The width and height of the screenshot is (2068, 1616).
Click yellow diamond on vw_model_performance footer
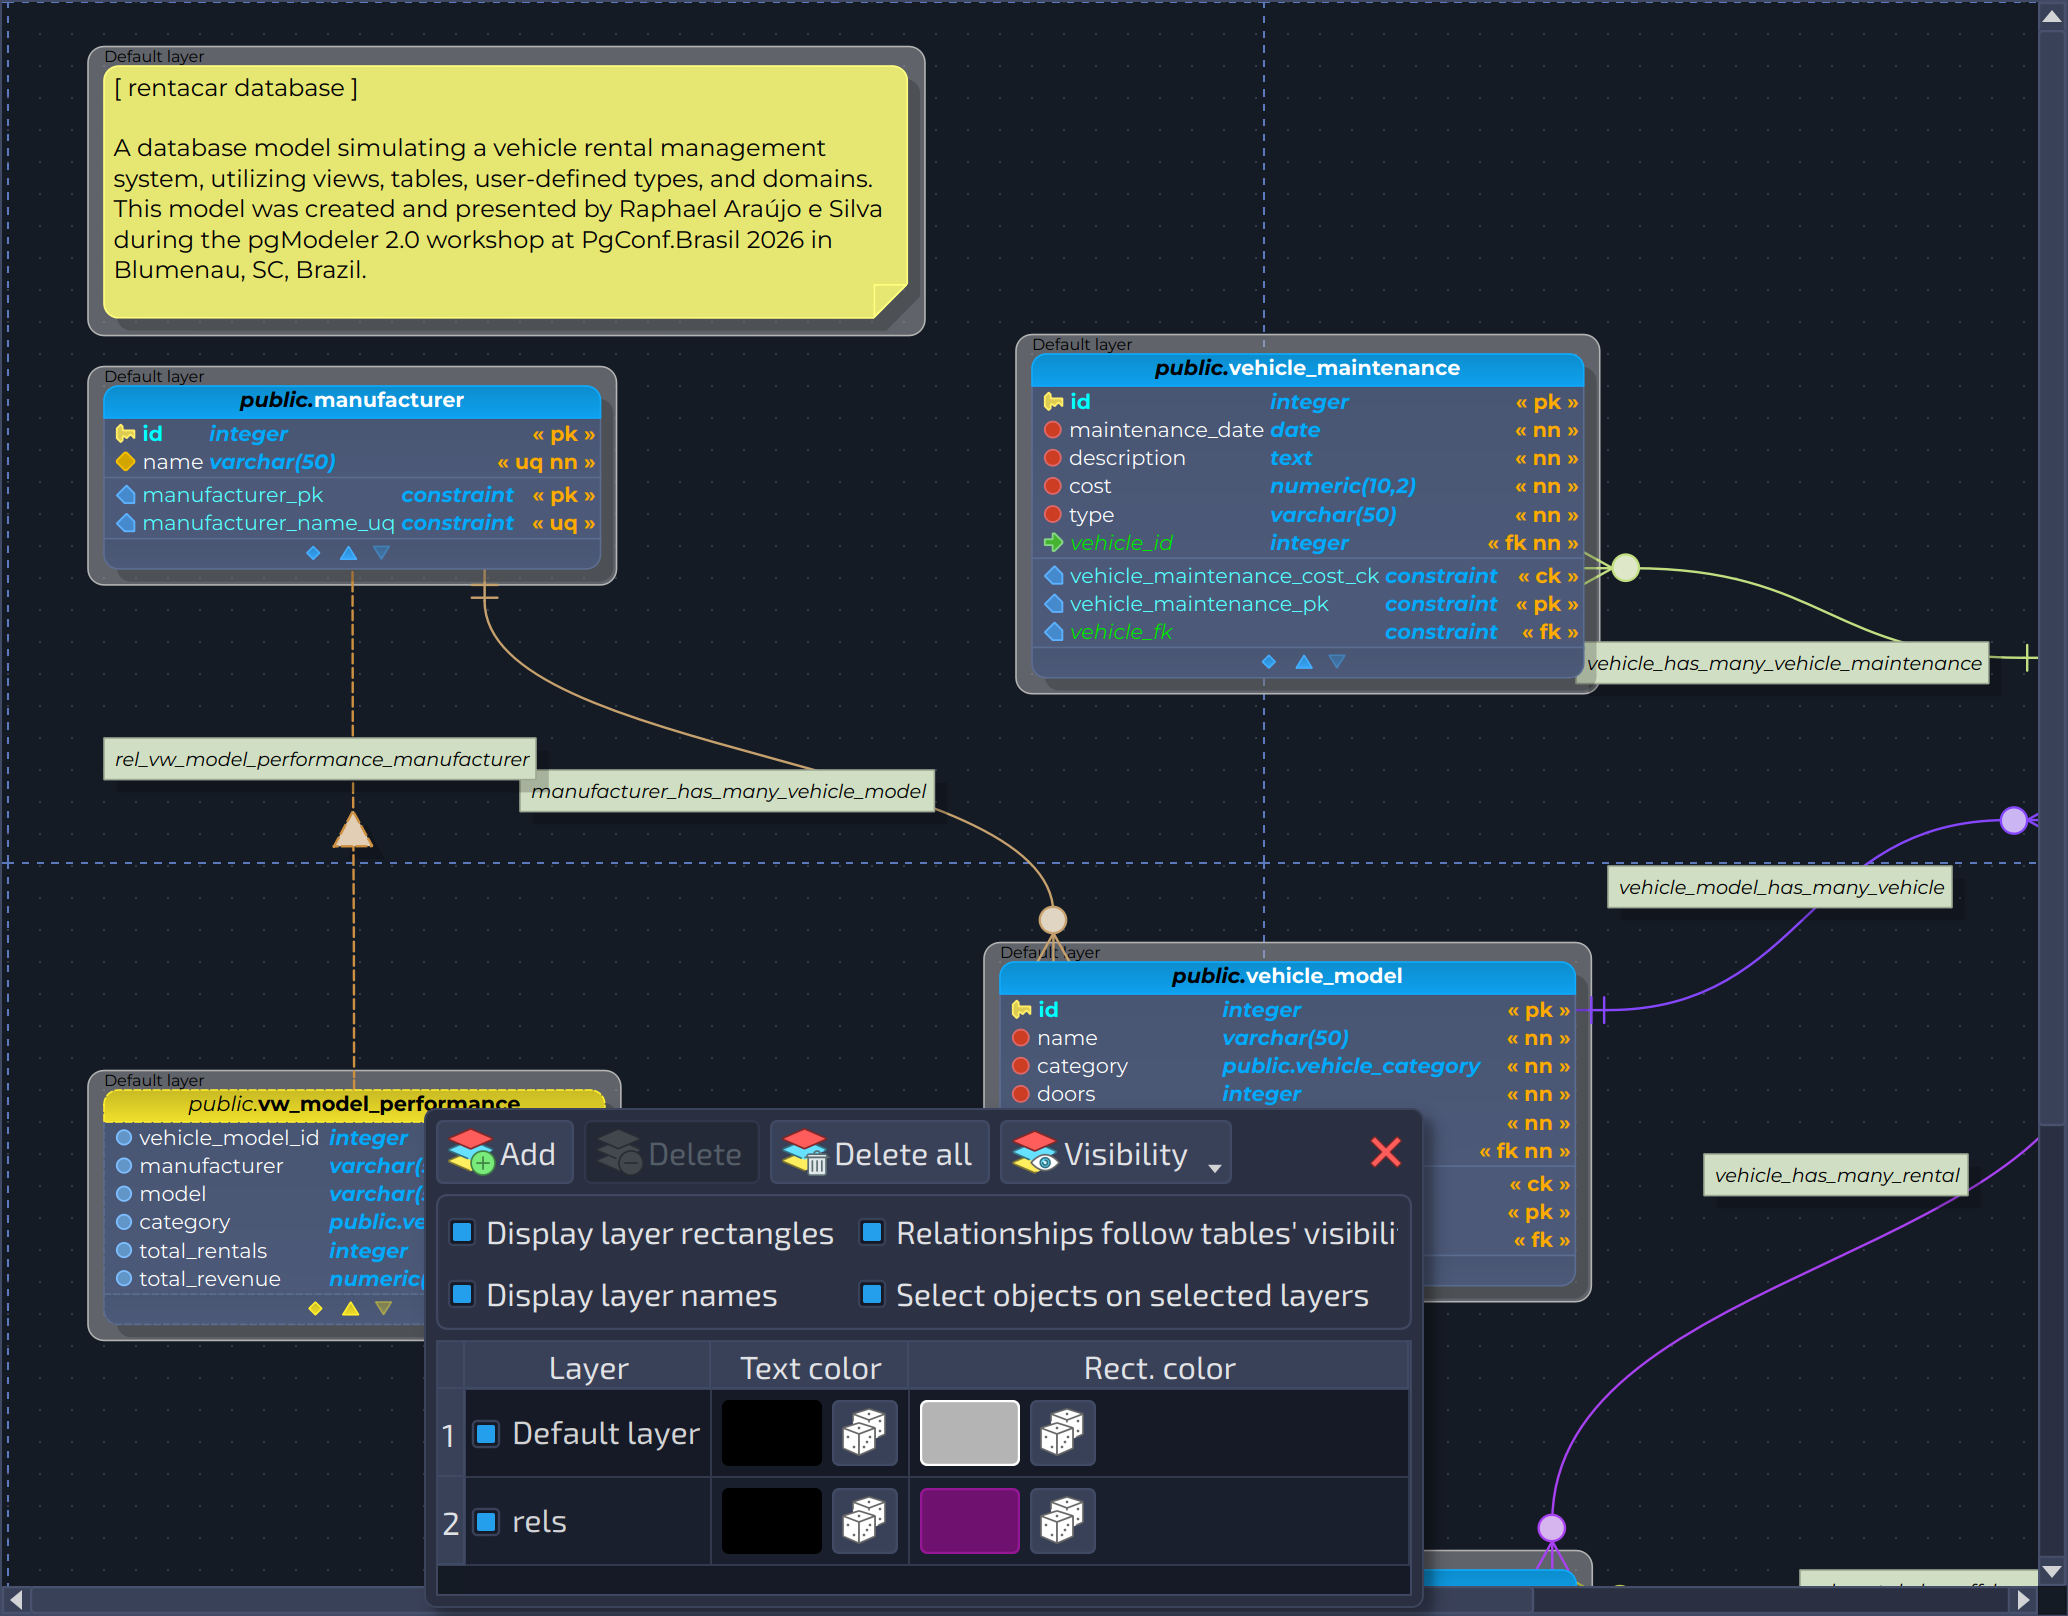click(x=315, y=1308)
